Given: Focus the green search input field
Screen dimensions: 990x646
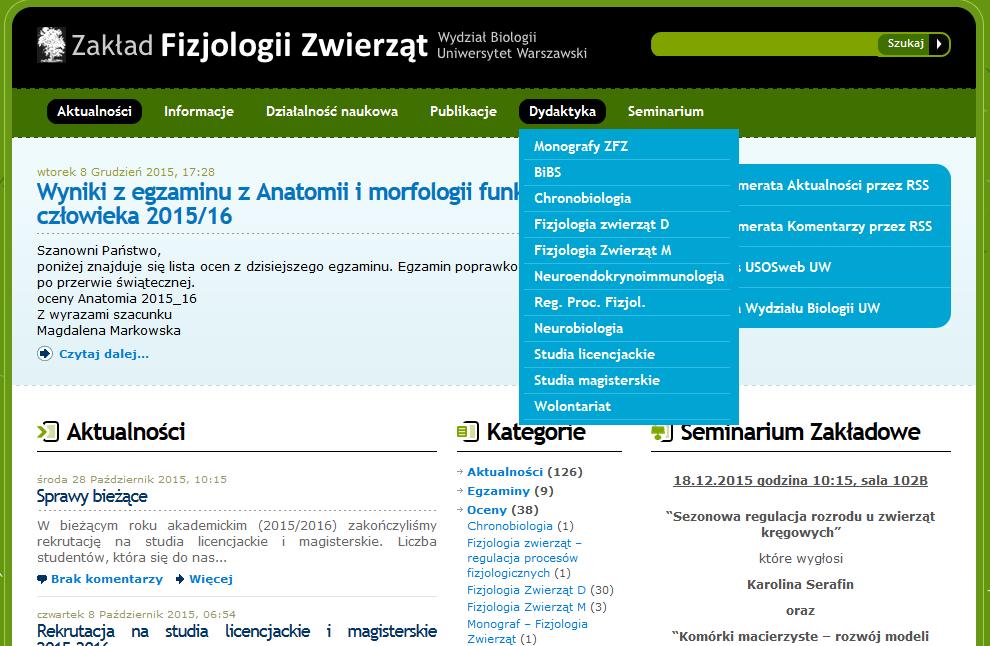Looking at the screenshot, I should pyautogui.click(x=765, y=44).
